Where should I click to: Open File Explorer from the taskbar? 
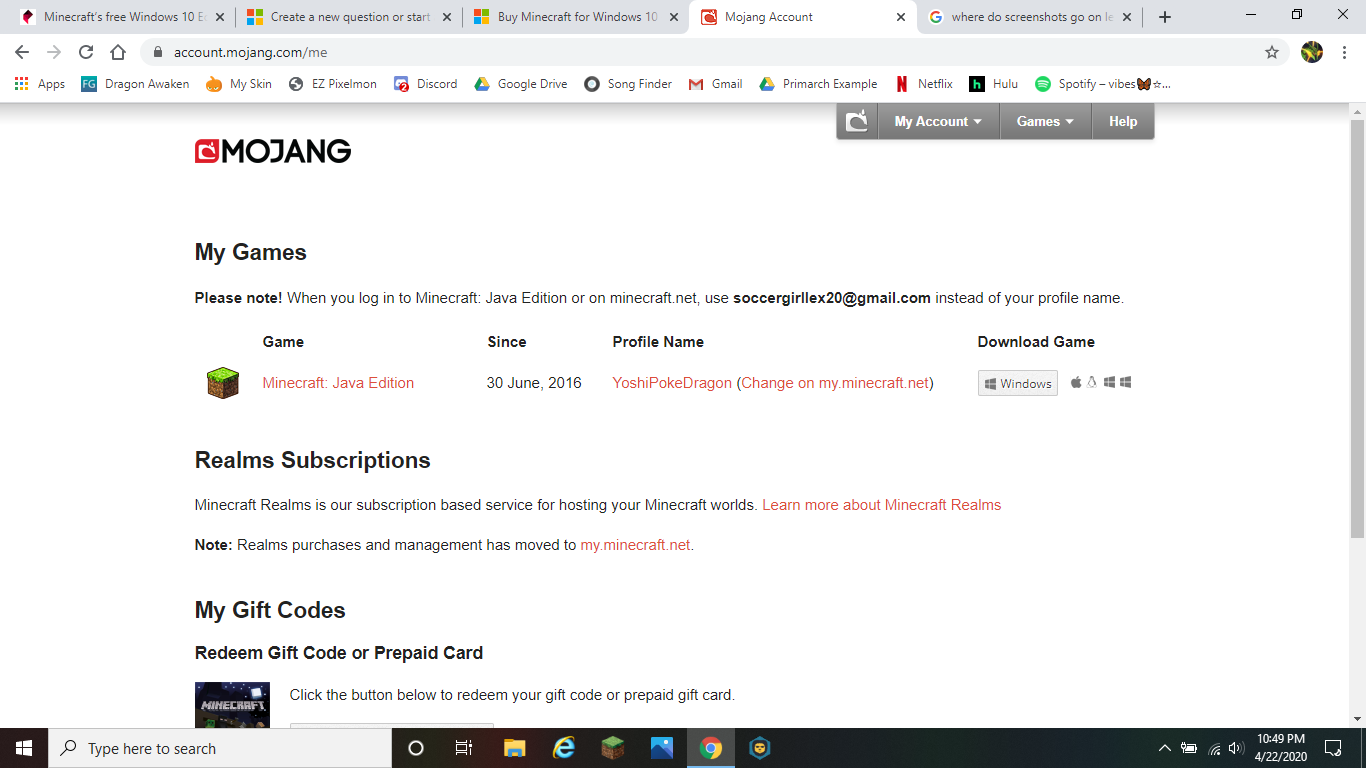514,748
